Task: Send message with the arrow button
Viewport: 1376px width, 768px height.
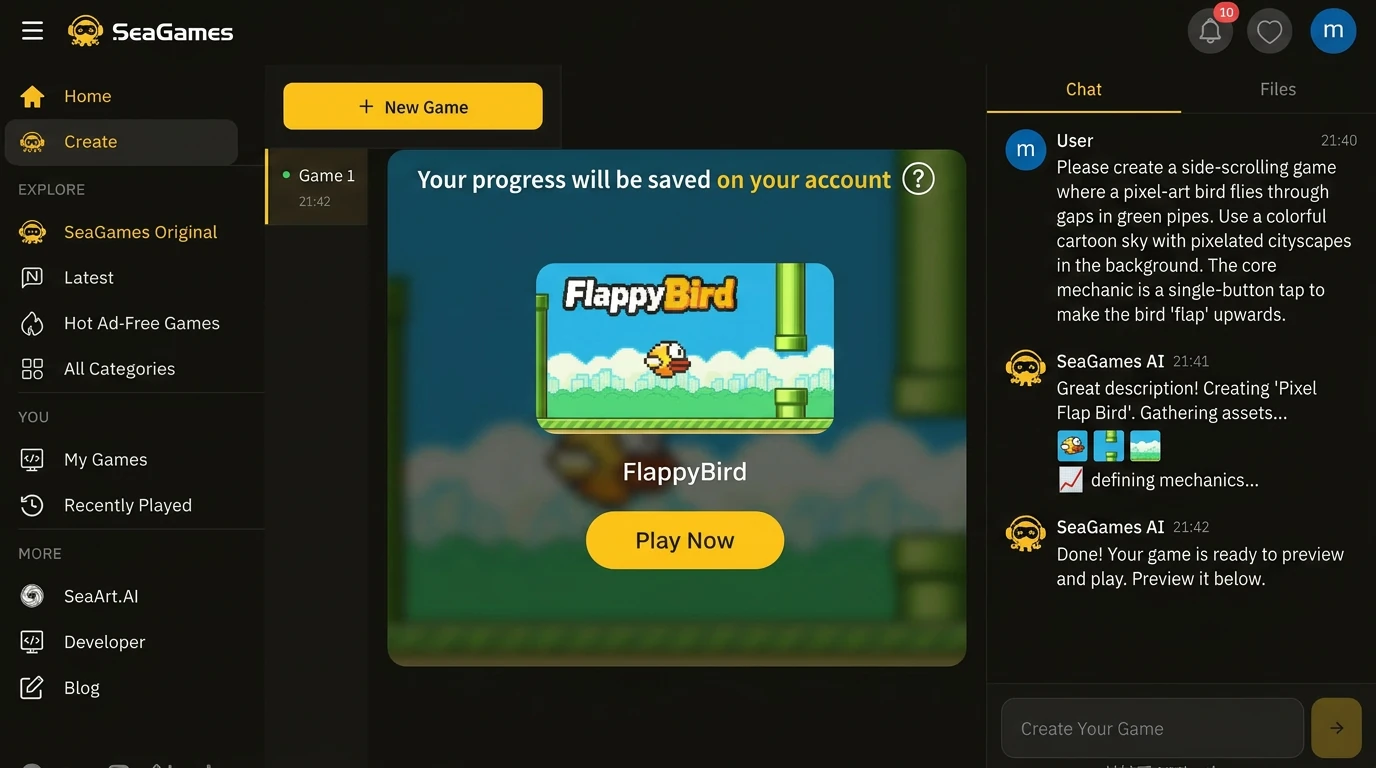Action: pyautogui.click(x=1336, y=728)
